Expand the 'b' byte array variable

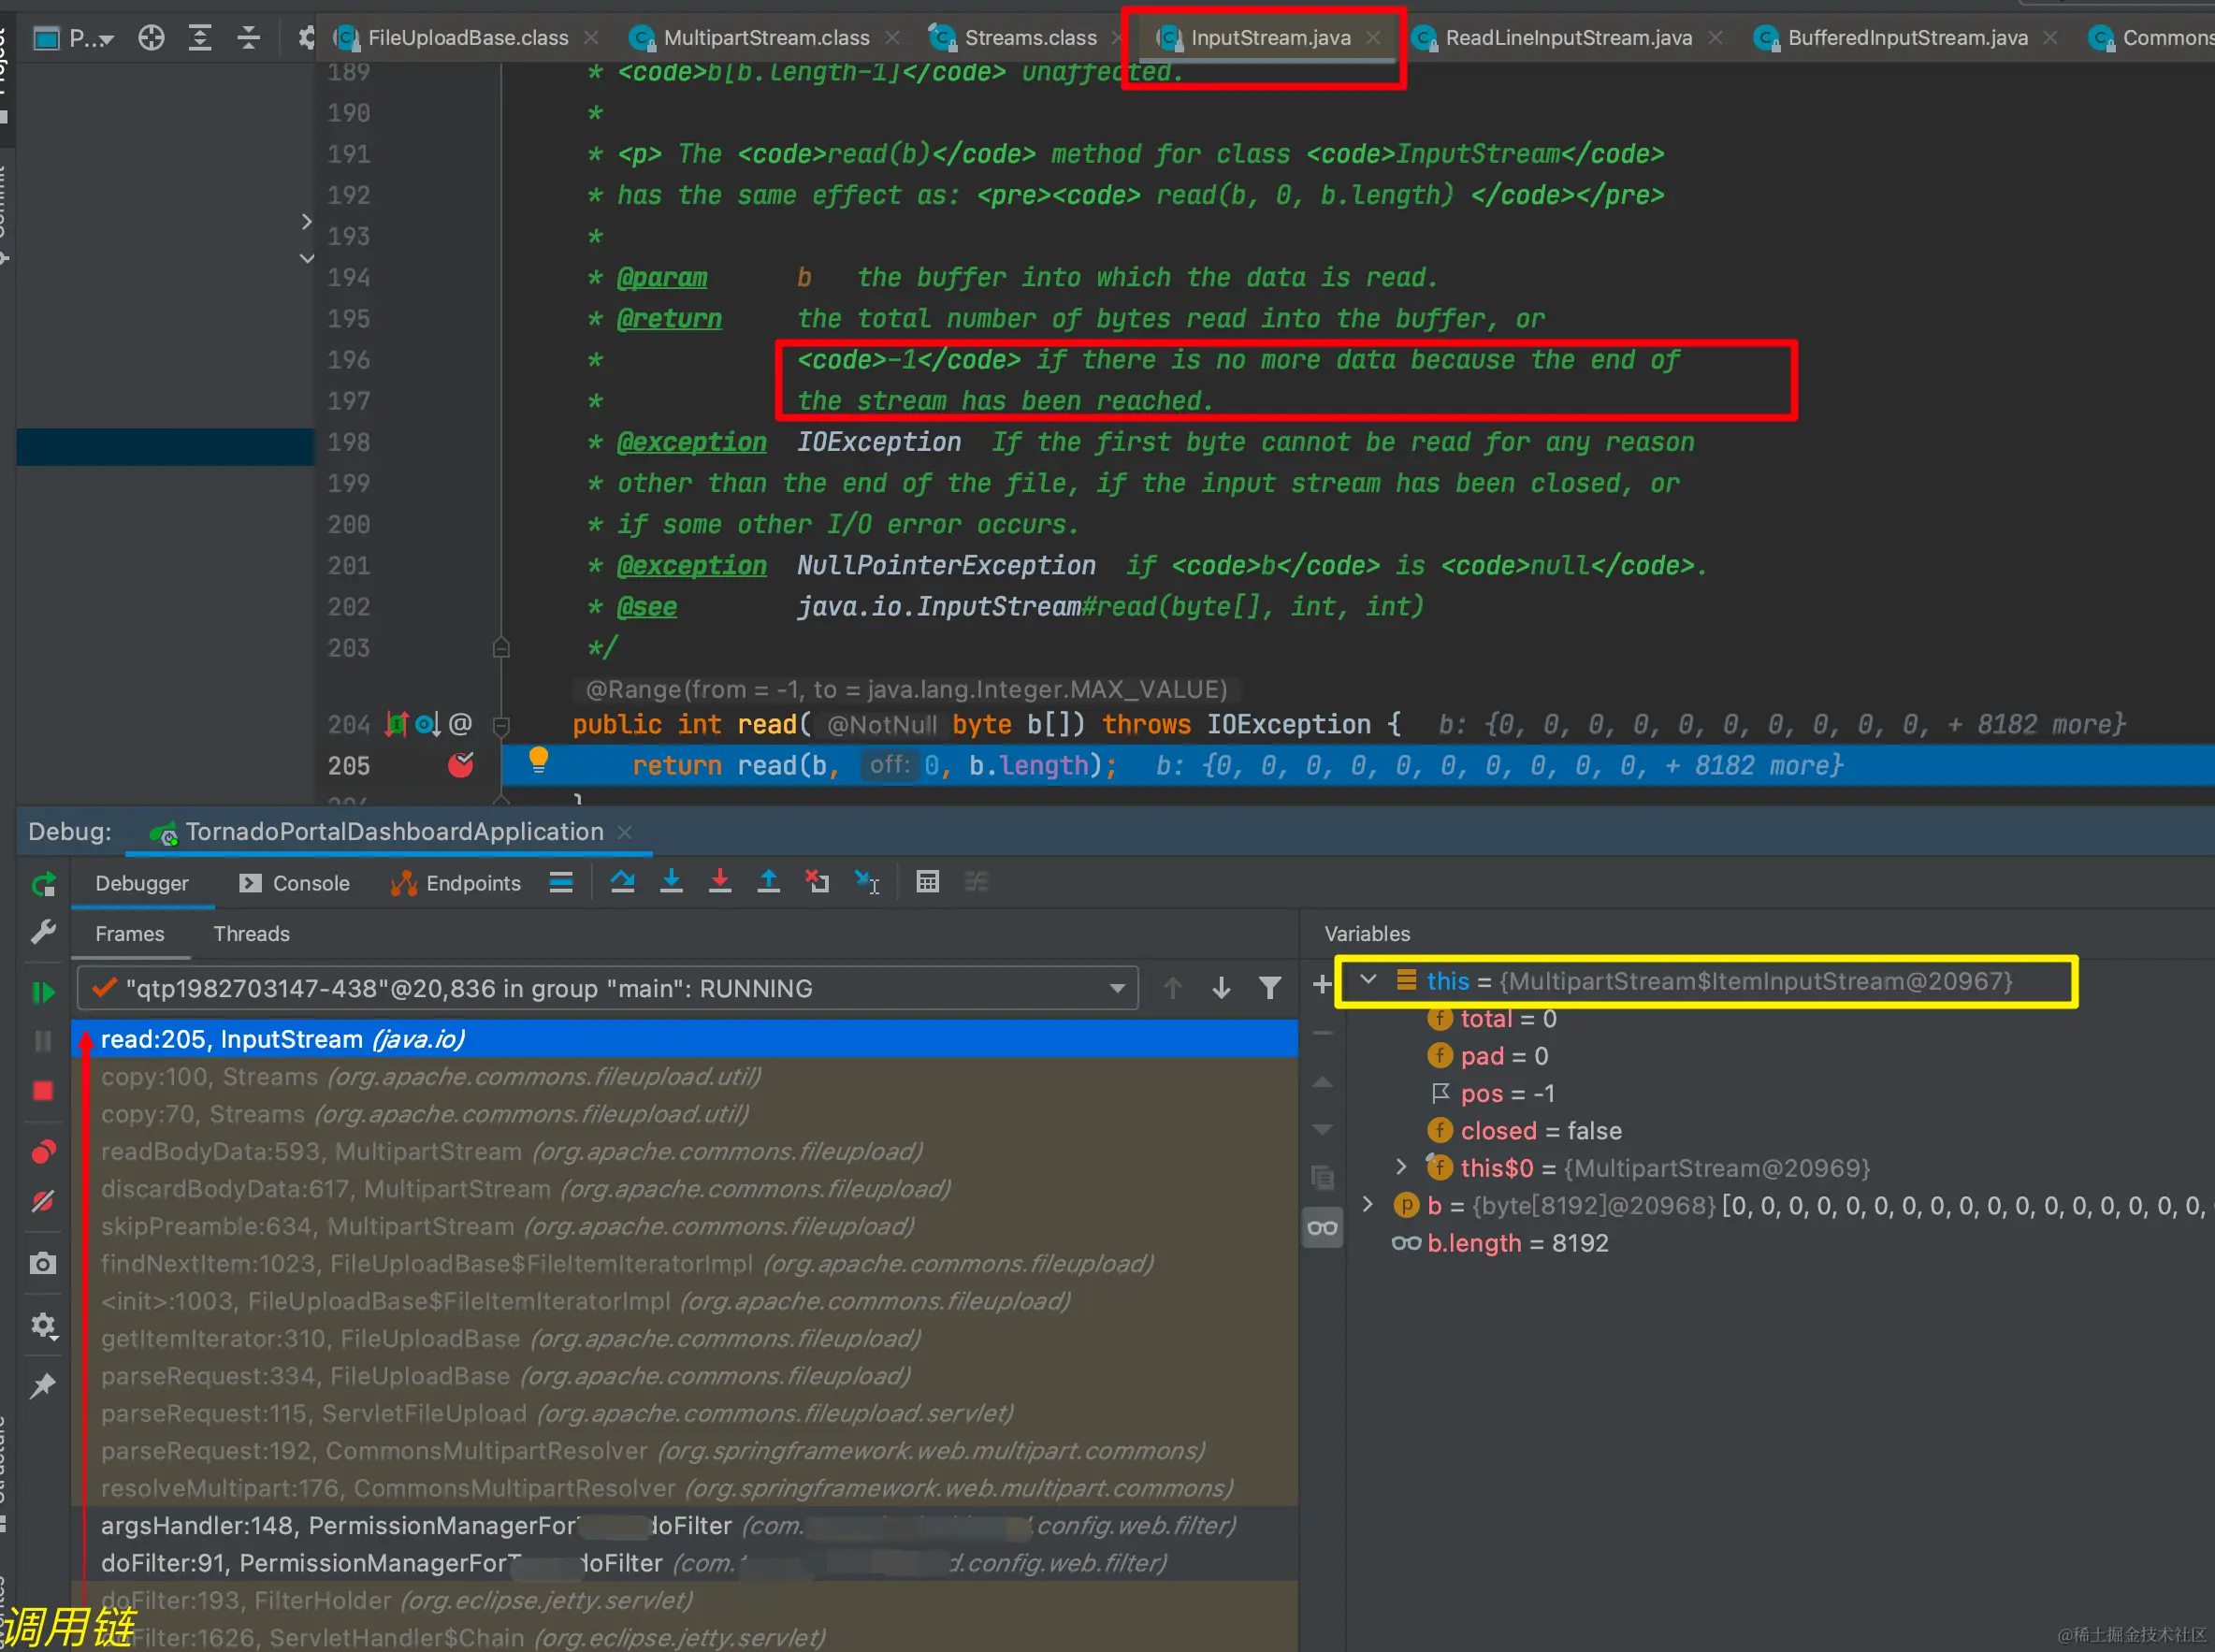pyautogui.click(x=1369, y=1205)
